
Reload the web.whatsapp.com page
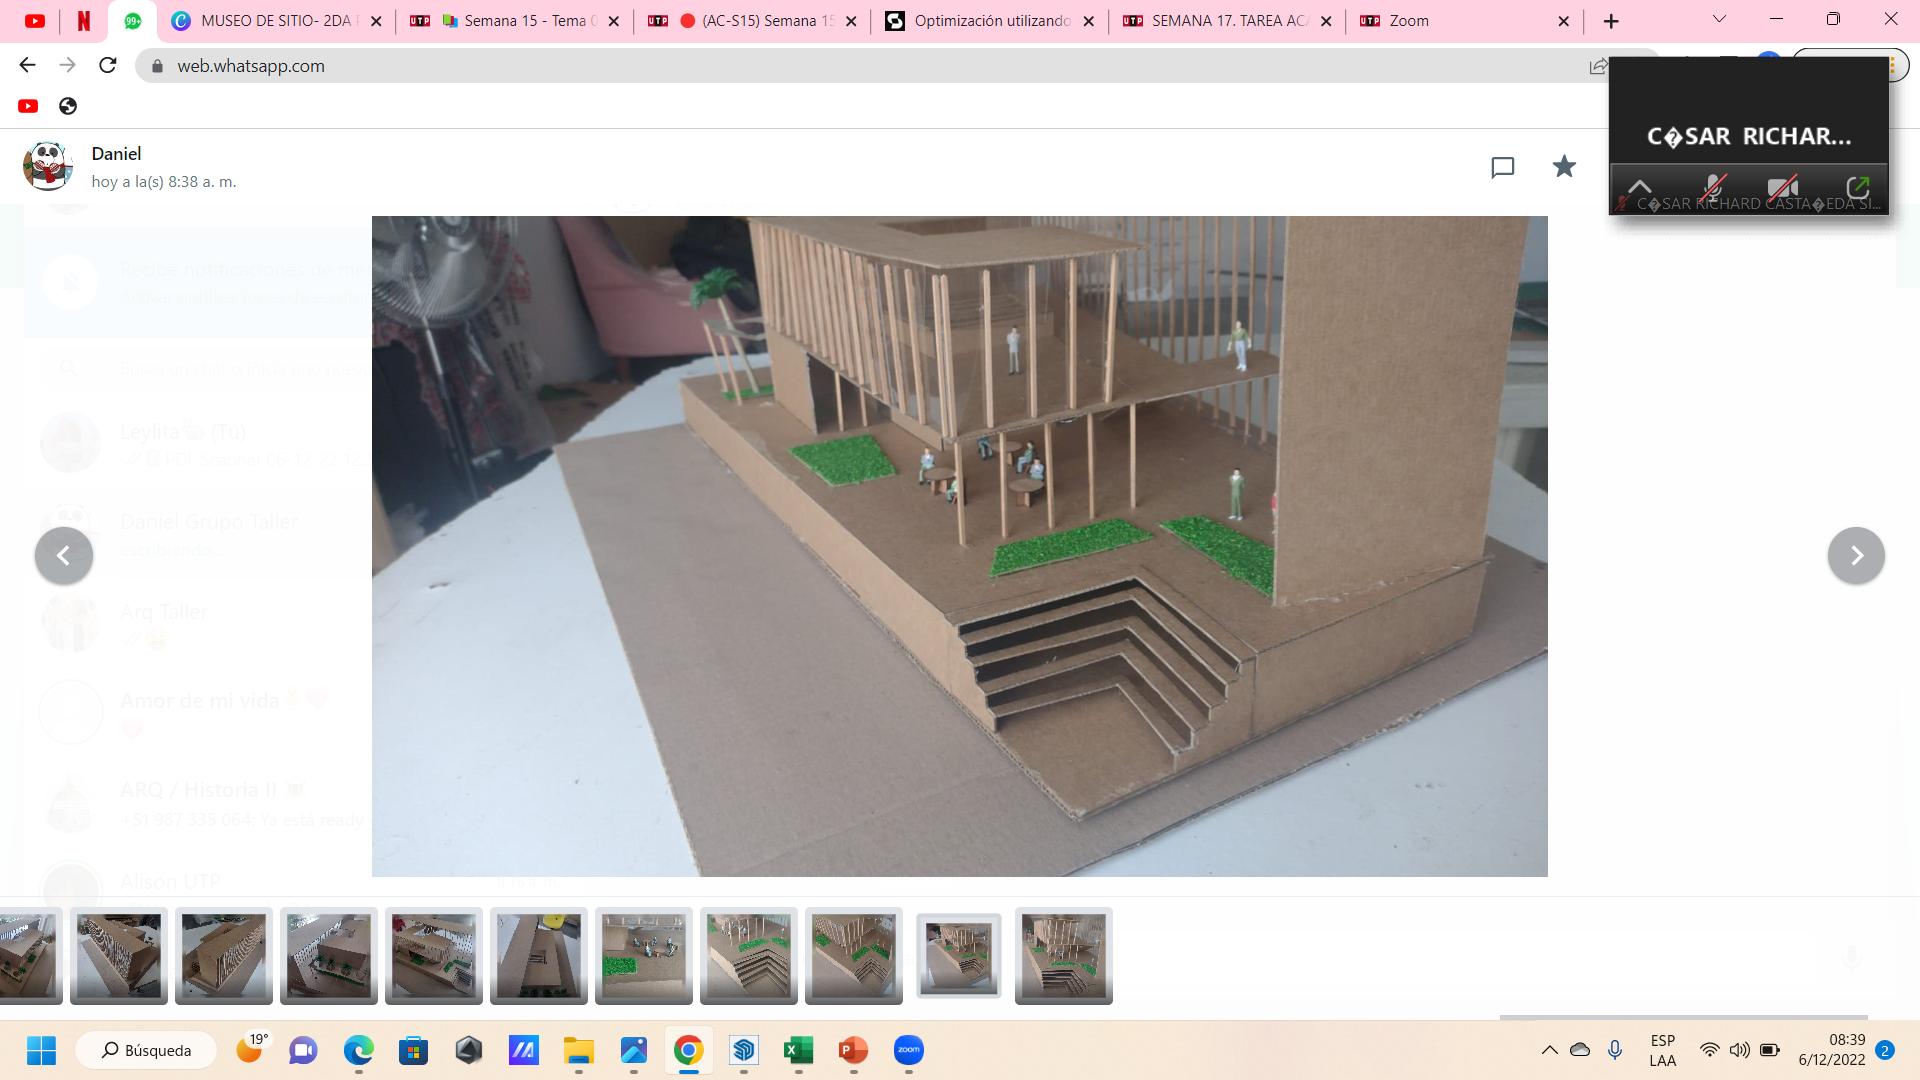point(108,65)
